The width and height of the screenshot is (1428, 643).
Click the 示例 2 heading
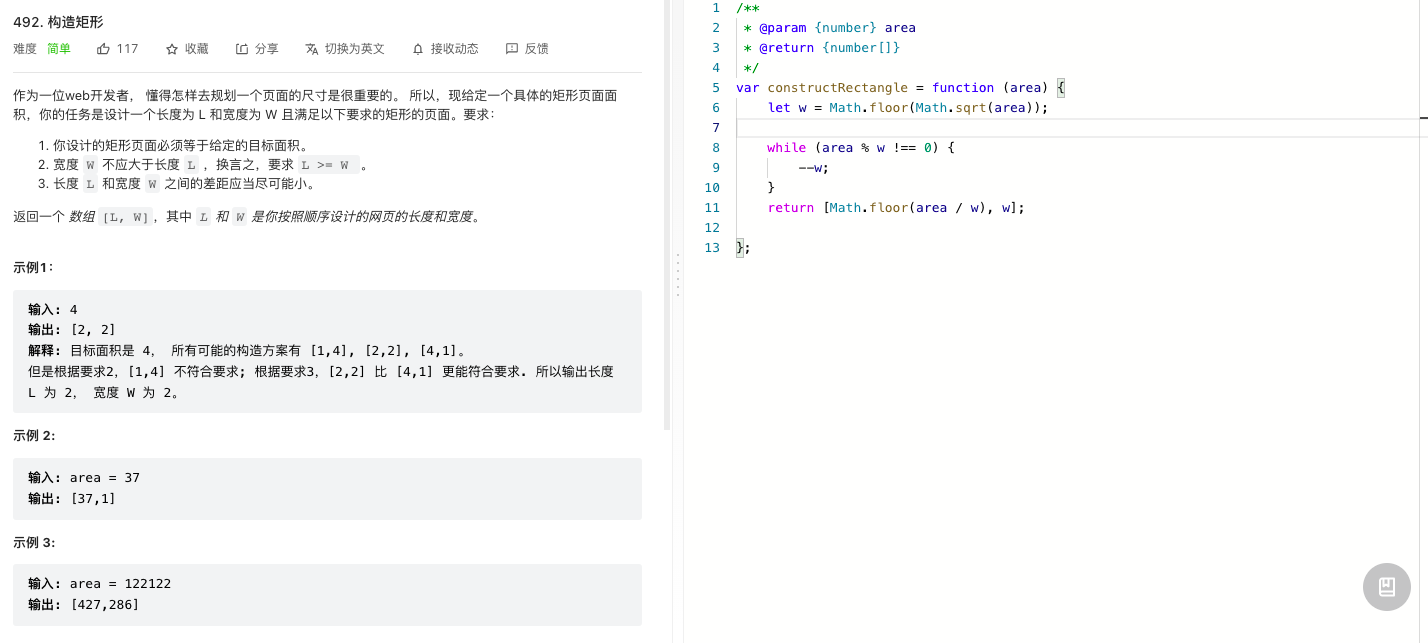[34, 436]
